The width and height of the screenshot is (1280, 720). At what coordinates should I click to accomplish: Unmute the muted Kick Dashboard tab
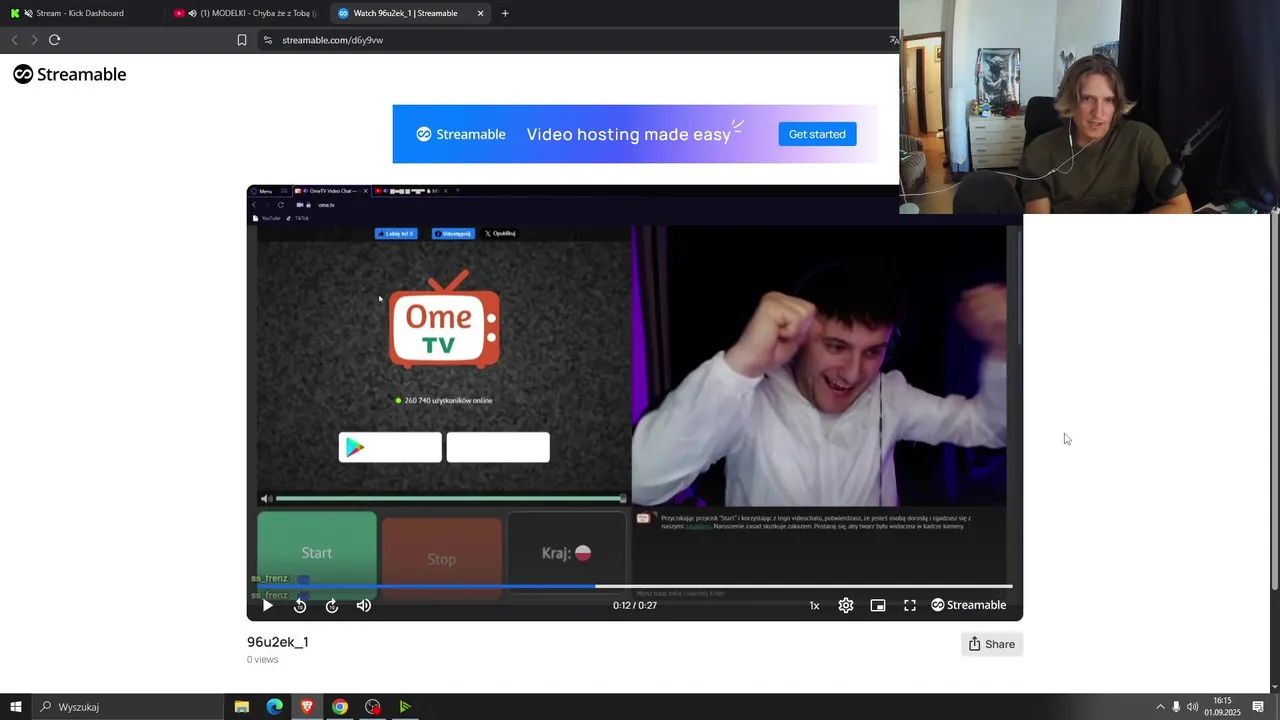(x=27, y=13)
